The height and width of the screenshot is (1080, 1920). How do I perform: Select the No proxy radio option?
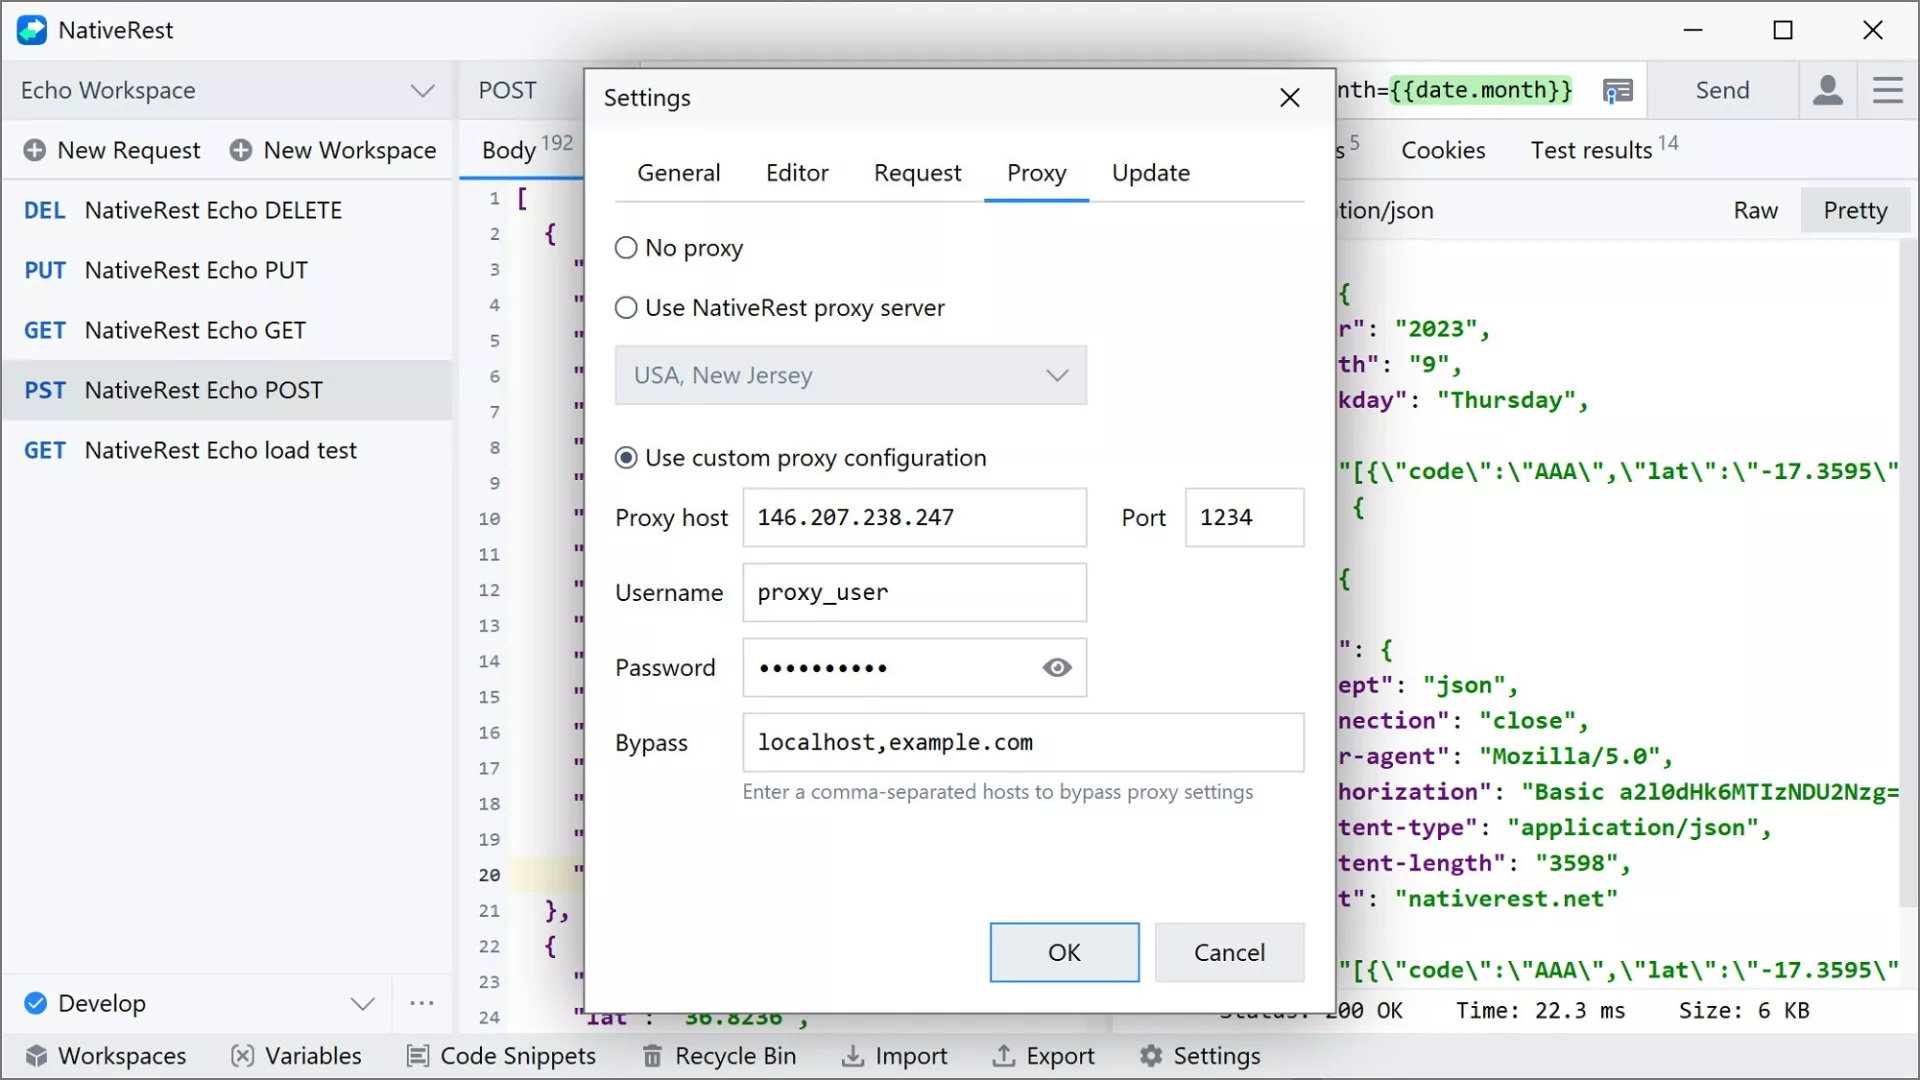point(626,248)
